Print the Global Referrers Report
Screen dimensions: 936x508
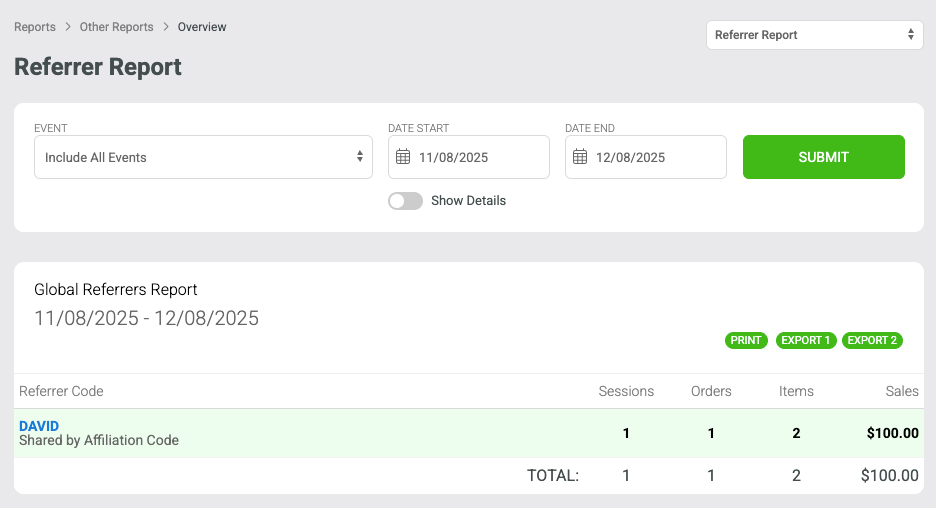(x=746, y=340)
